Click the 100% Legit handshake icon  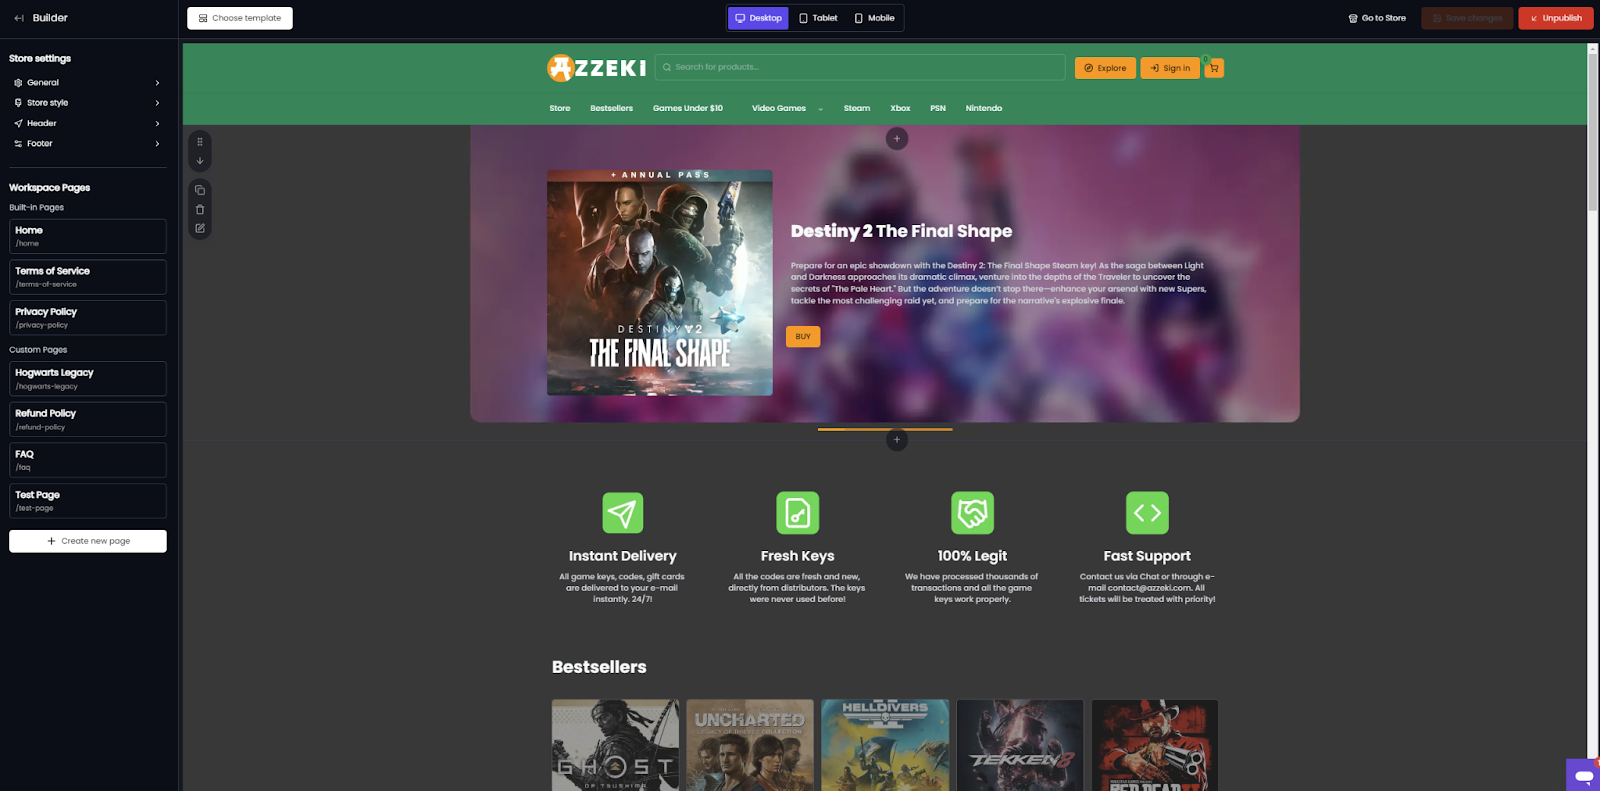tap(972, 513)
